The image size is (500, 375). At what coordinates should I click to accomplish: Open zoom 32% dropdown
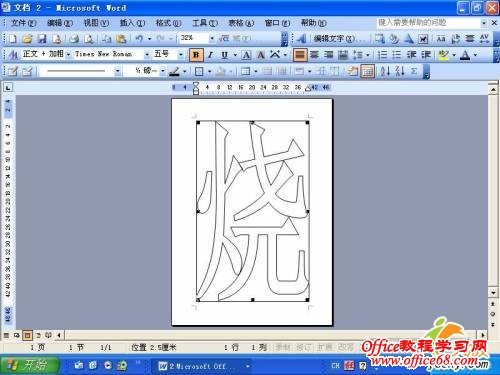(212, 39)
